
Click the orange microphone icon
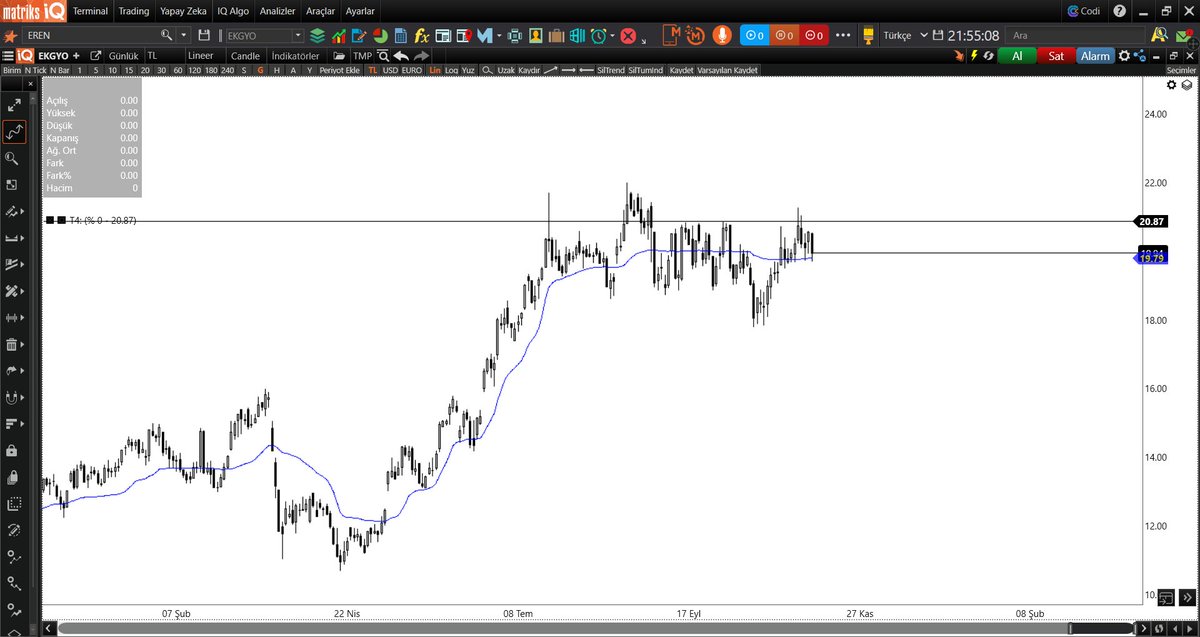pos(722,35)
